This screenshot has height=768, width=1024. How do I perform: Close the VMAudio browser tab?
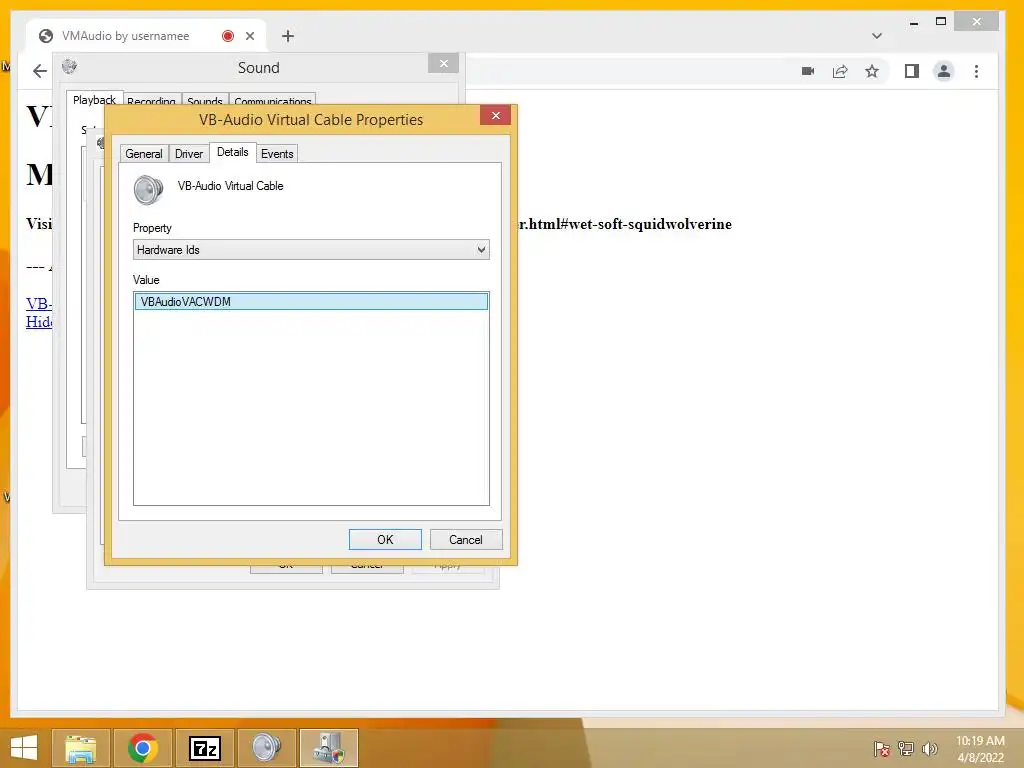(x=249, y=36)
